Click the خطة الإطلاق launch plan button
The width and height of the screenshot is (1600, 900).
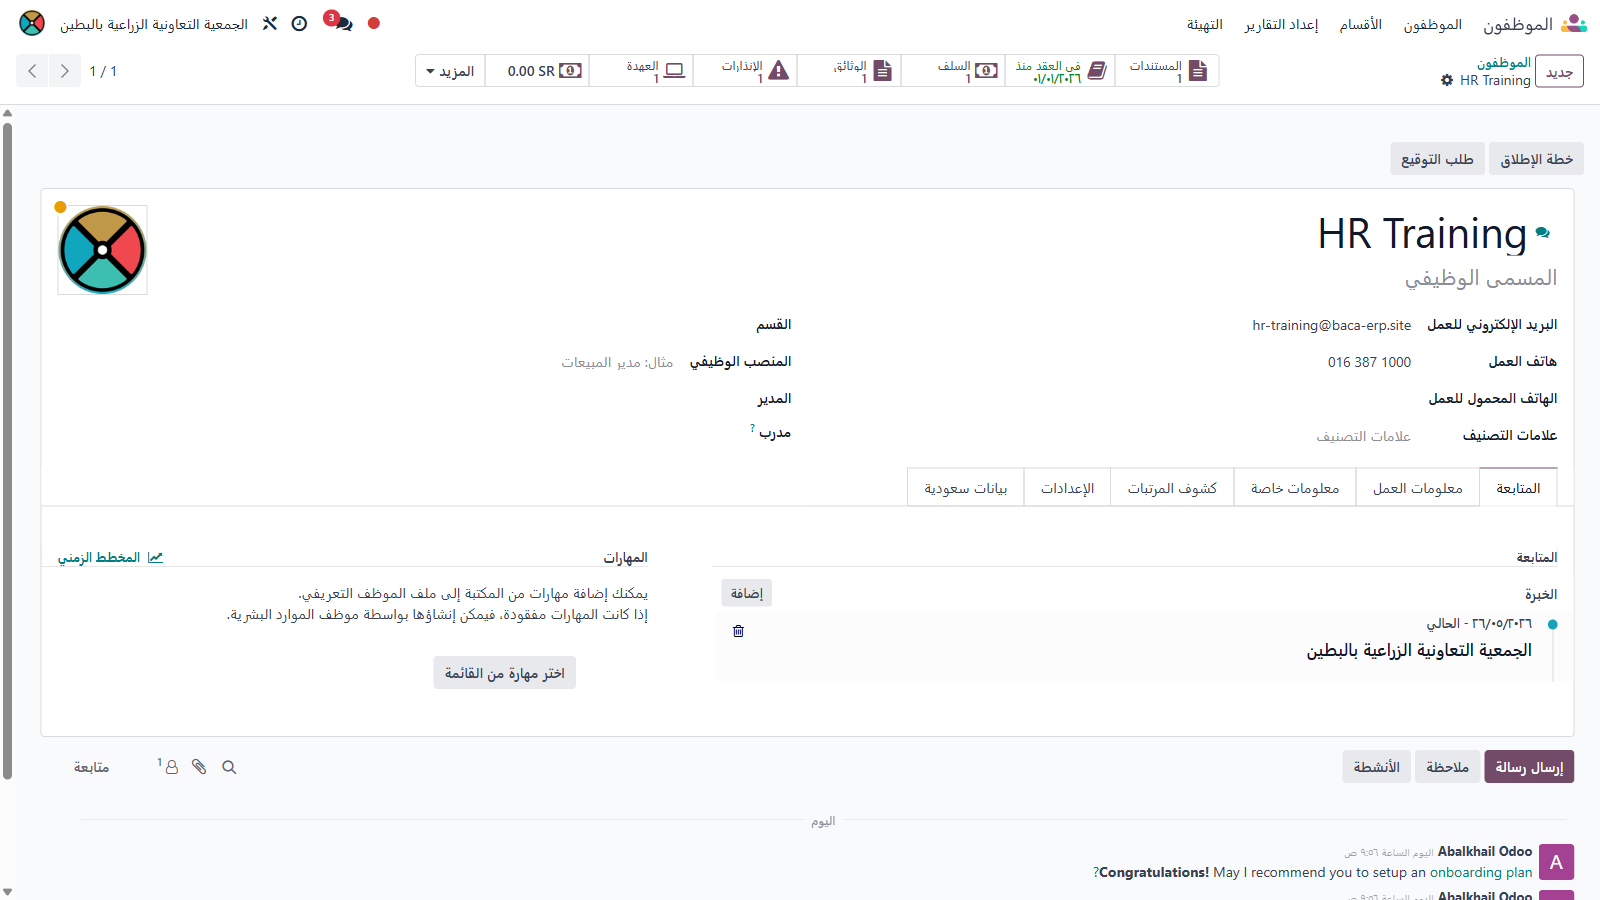point(1536,159)
